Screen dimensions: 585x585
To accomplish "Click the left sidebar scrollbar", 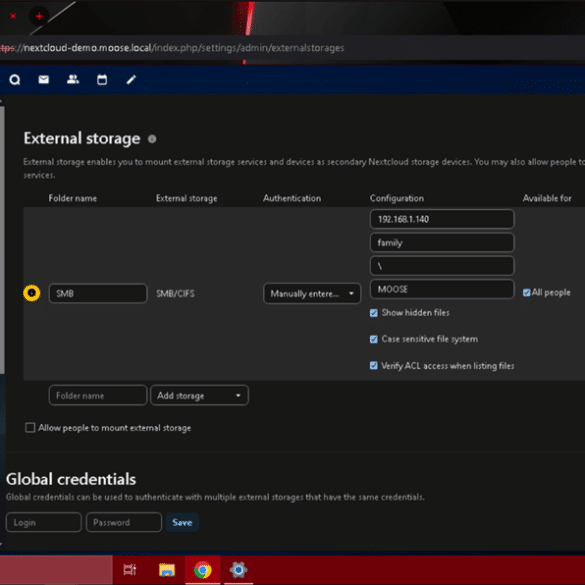I will [x=2, y=239].
